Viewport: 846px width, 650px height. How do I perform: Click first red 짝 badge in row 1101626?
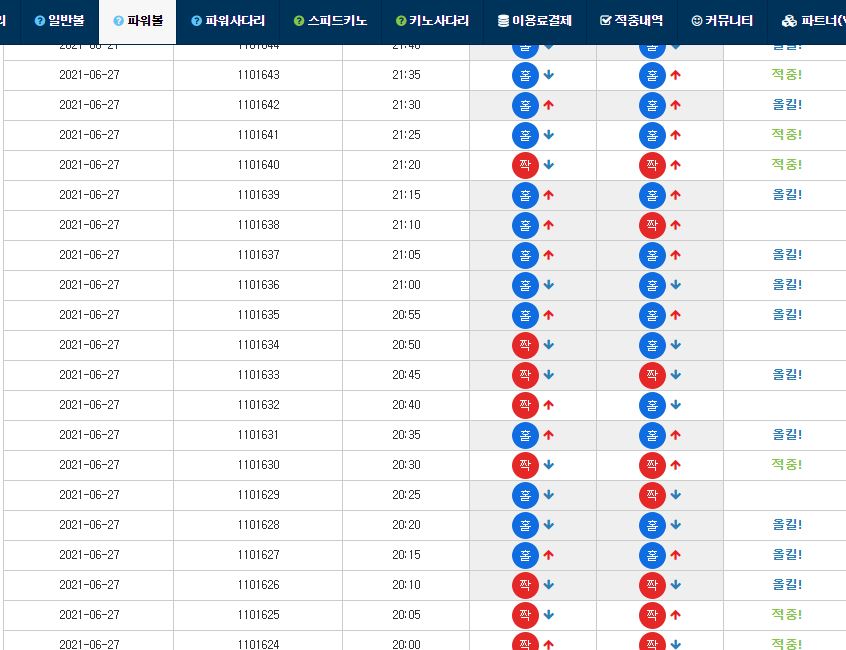[x=525, y=585]
